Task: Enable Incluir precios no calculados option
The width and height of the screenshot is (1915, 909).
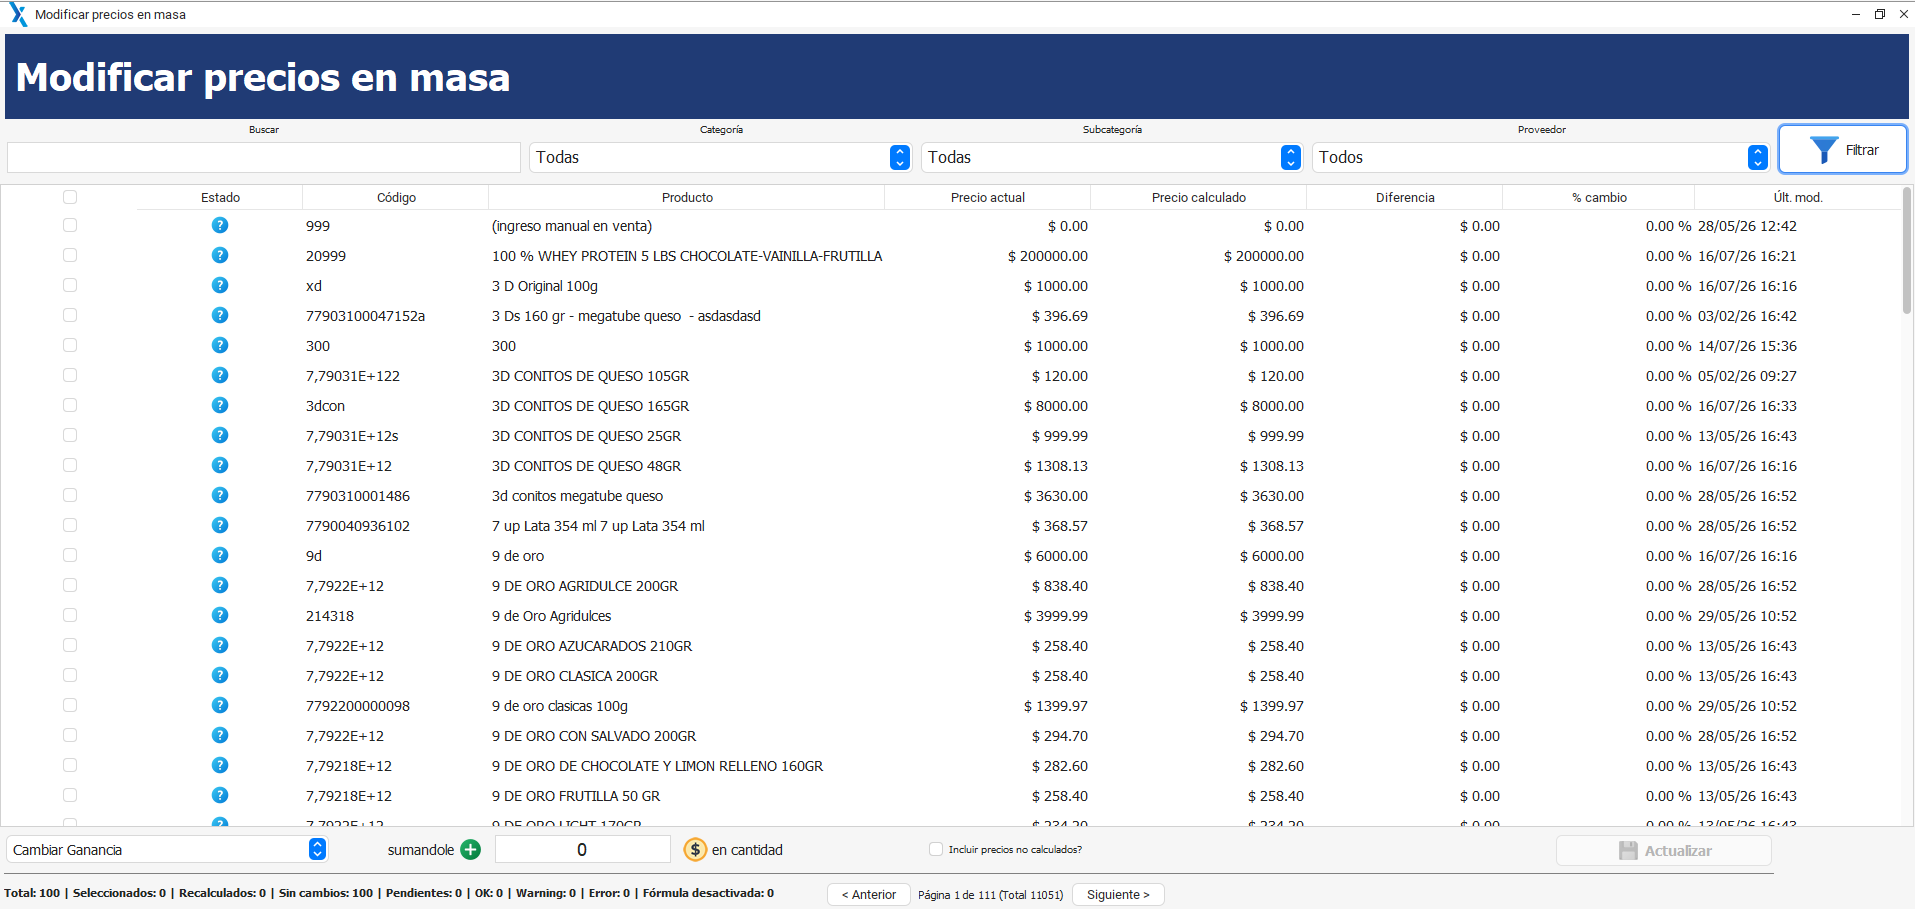Action: click(936, 849)
